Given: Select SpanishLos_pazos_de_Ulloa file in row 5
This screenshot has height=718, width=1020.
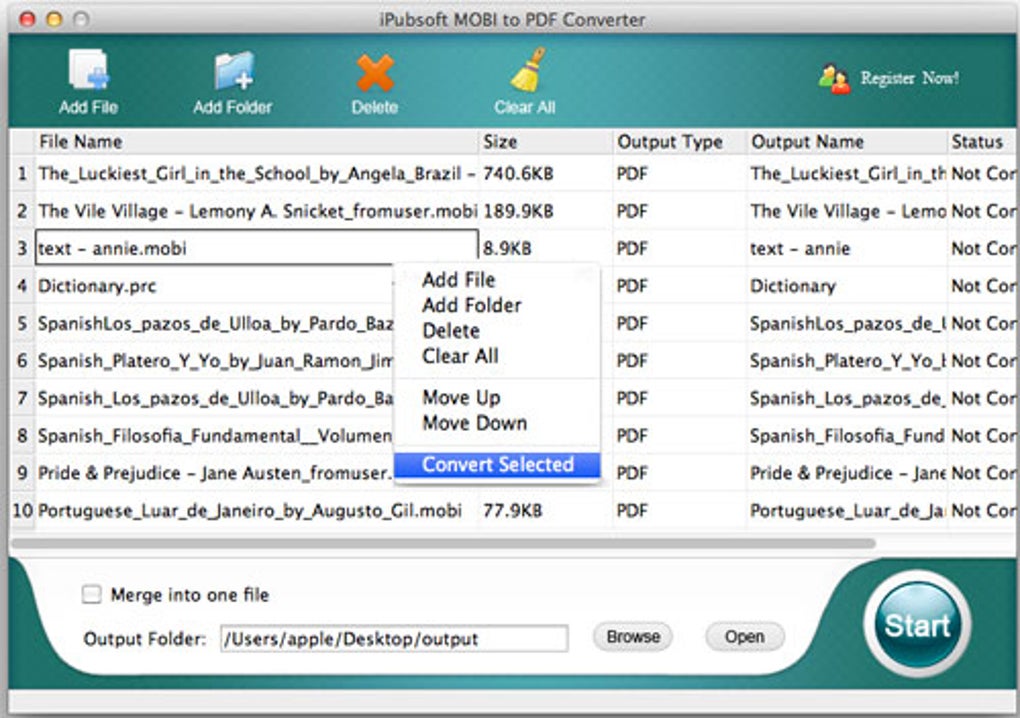Looking at the screenshot, I should coord(215,323).
